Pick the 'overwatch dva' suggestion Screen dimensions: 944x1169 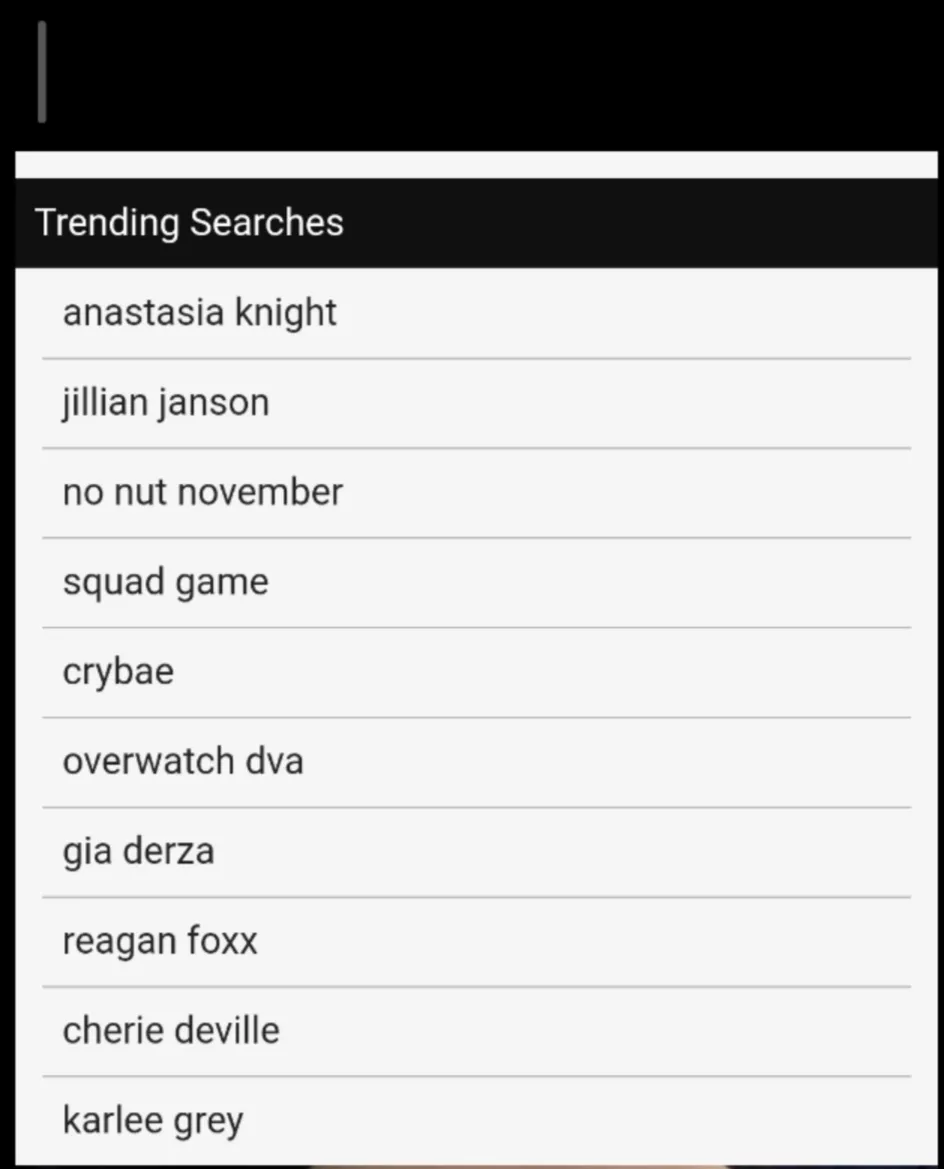click(x=183, y=761)
